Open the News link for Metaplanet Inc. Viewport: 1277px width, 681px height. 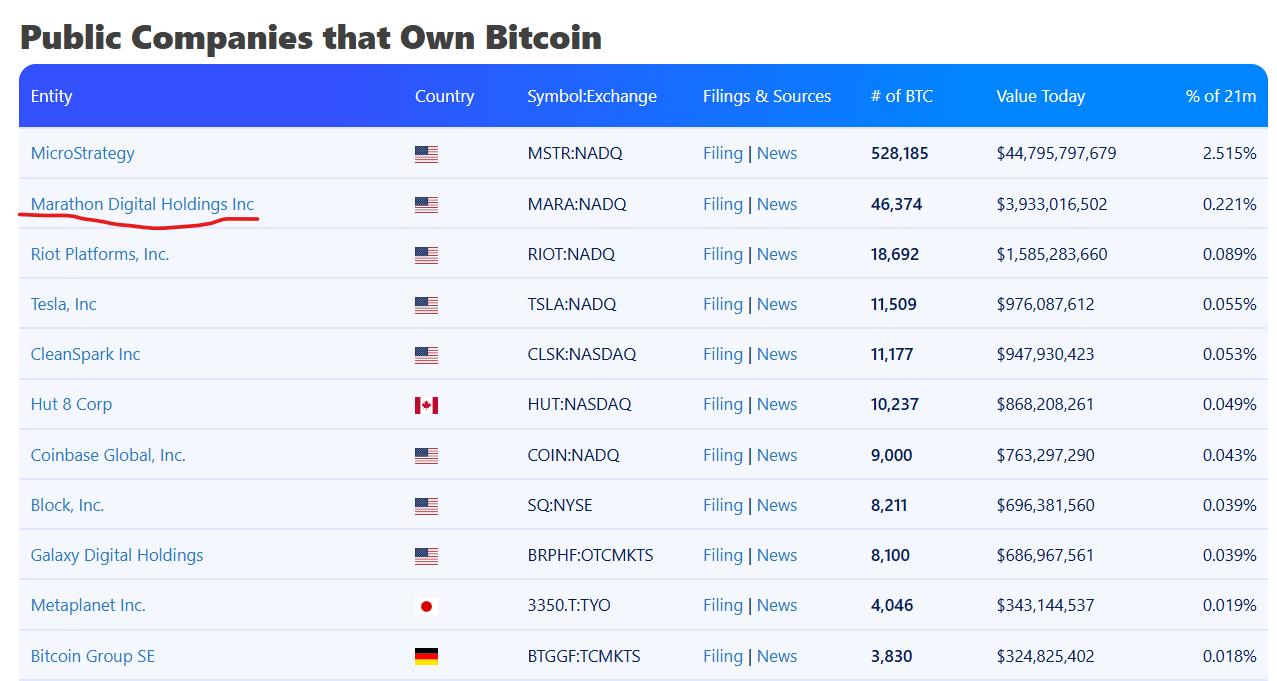(x=777, y=605)
